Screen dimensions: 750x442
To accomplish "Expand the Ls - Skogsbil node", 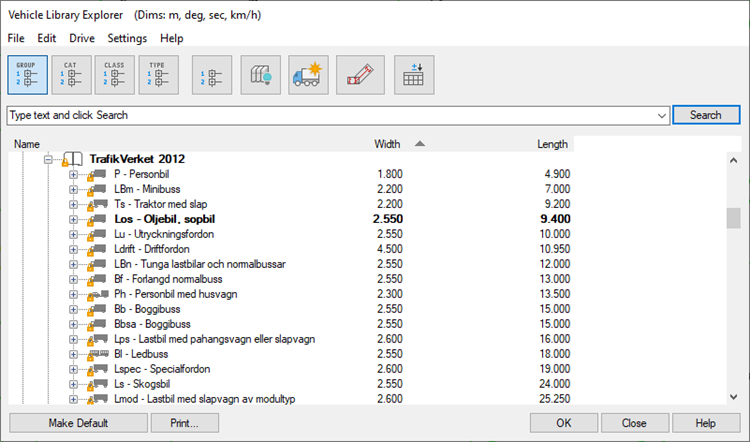I will coord(73,385).
